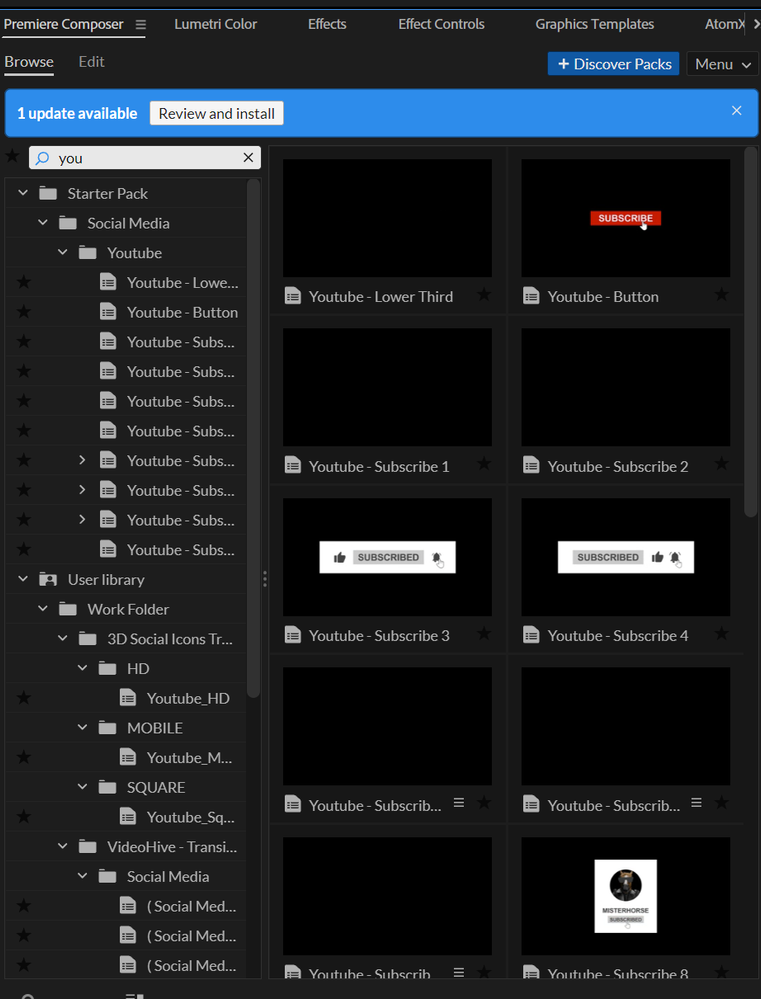761x999 pixels.
Task: Collapse the SQUARE folder chevron
Action: [82, 787]
